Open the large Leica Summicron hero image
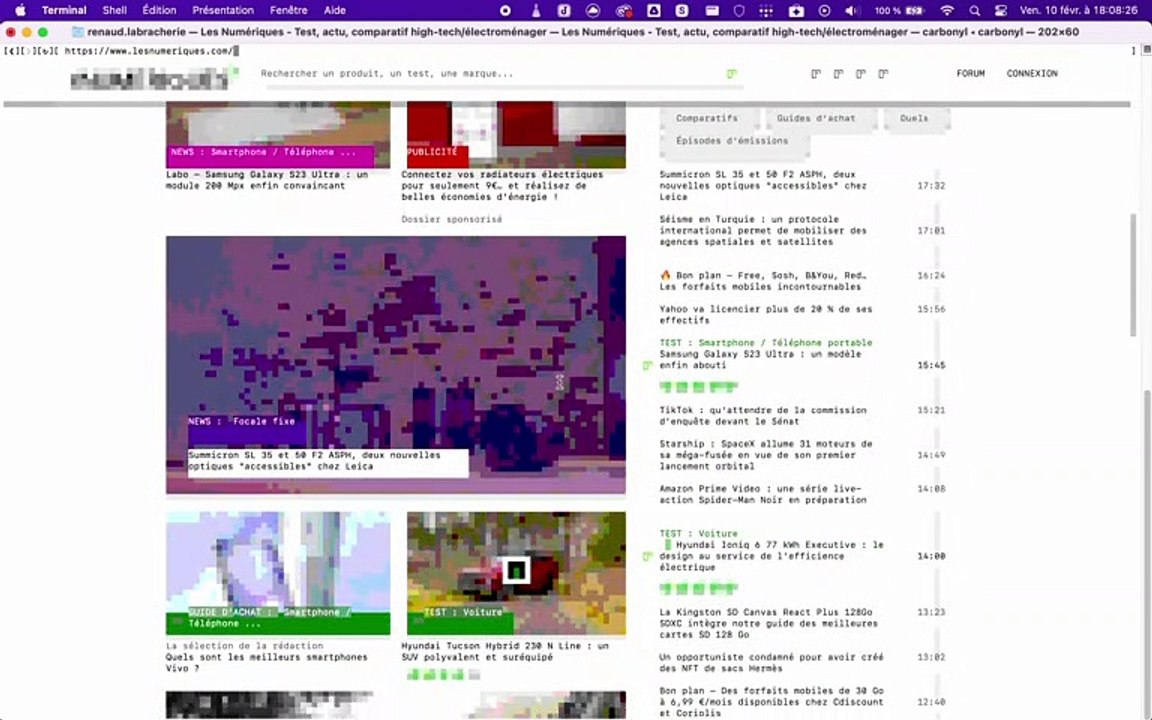The height and width of the screenshot is (720, 1152). (396, 364)
